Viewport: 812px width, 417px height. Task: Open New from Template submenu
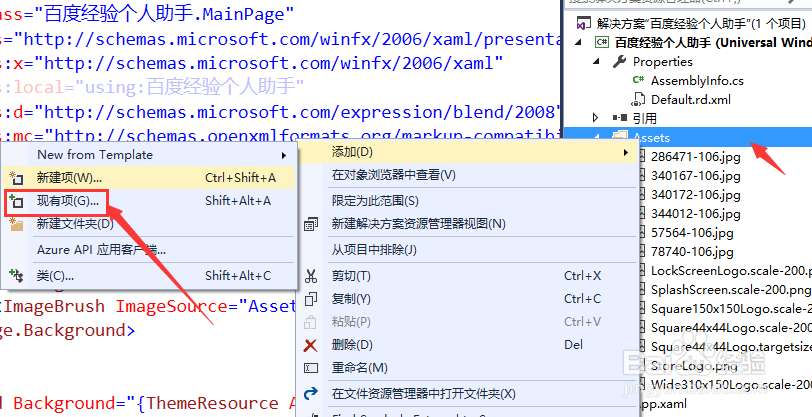[149, 154]
